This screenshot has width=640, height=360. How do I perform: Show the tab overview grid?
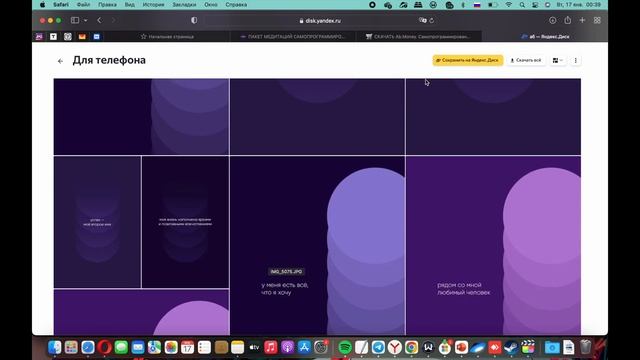597,20
